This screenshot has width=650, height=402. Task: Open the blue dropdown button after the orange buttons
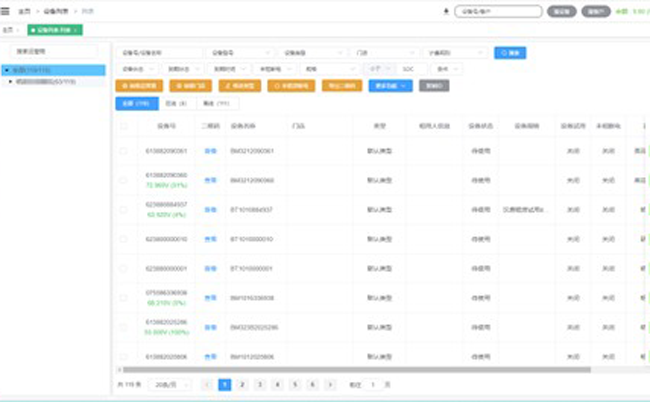pos(390,86)
